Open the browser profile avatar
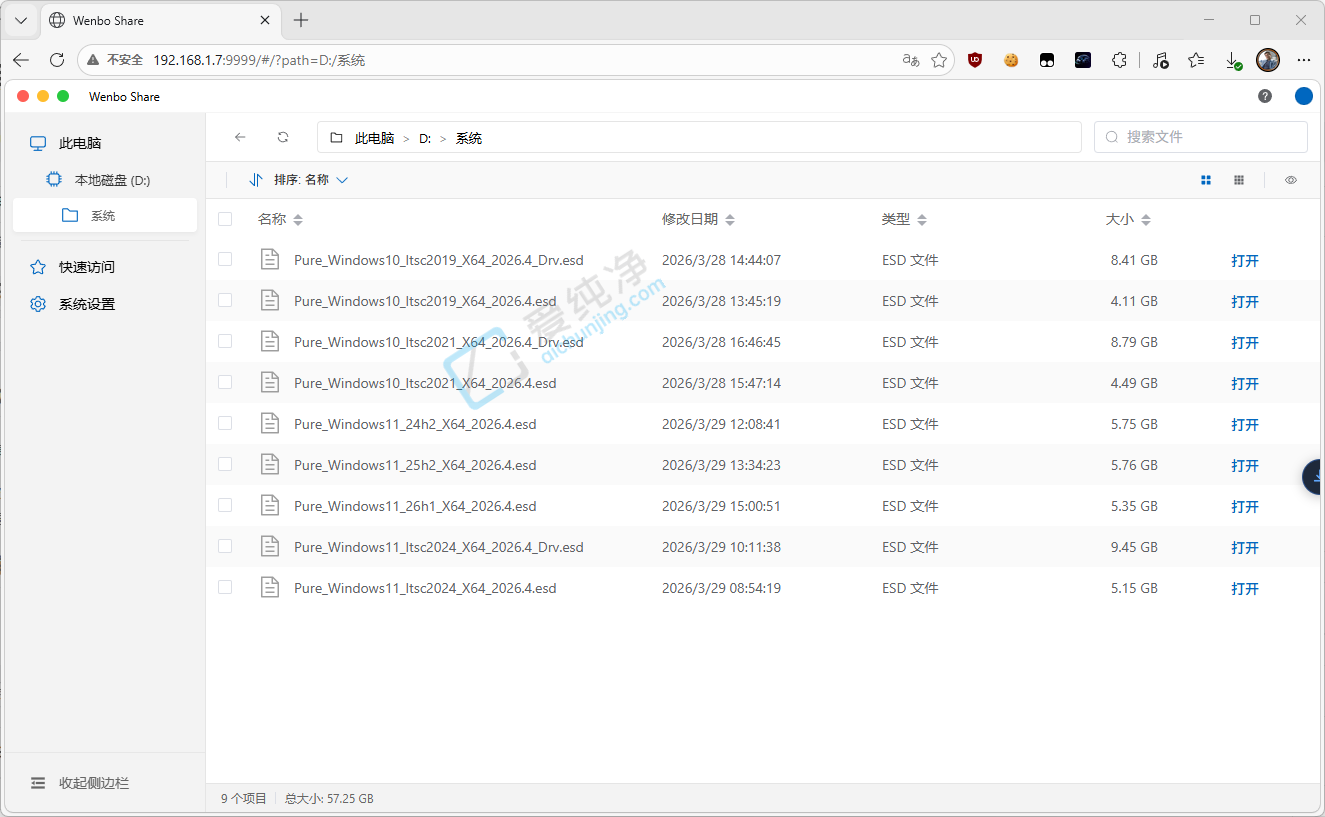1325x817 pixels. coord(1268,60)
